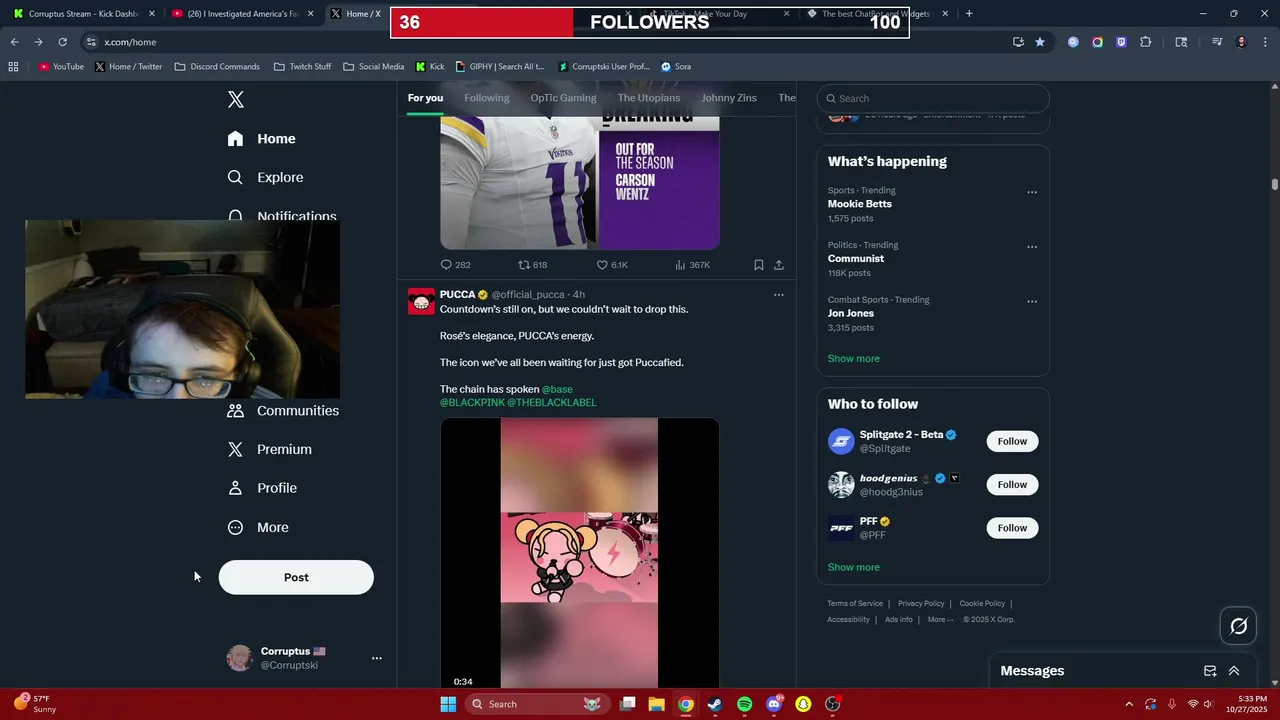Click the Post button

coord(296,577)
